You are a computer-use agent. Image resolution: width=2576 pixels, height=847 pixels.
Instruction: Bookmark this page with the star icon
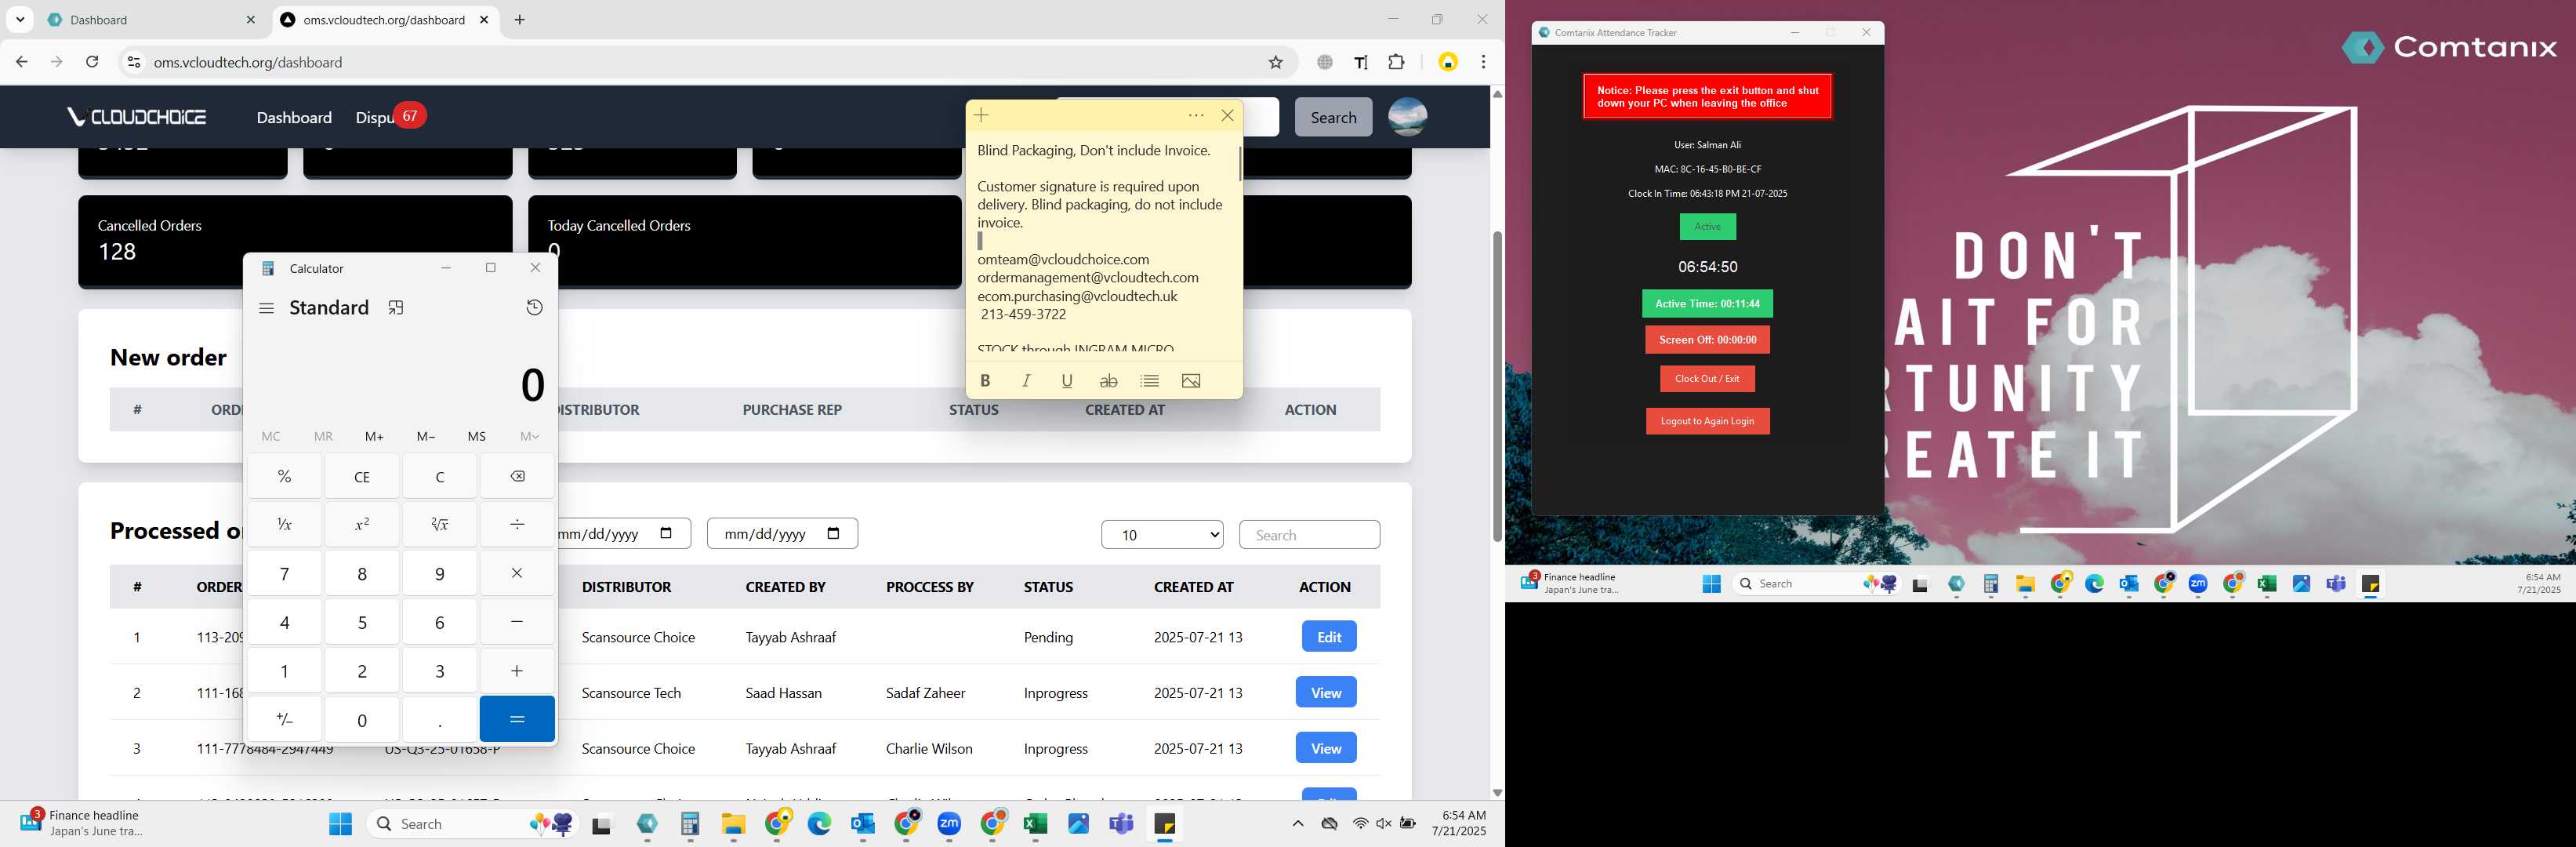coord(1276,62)
